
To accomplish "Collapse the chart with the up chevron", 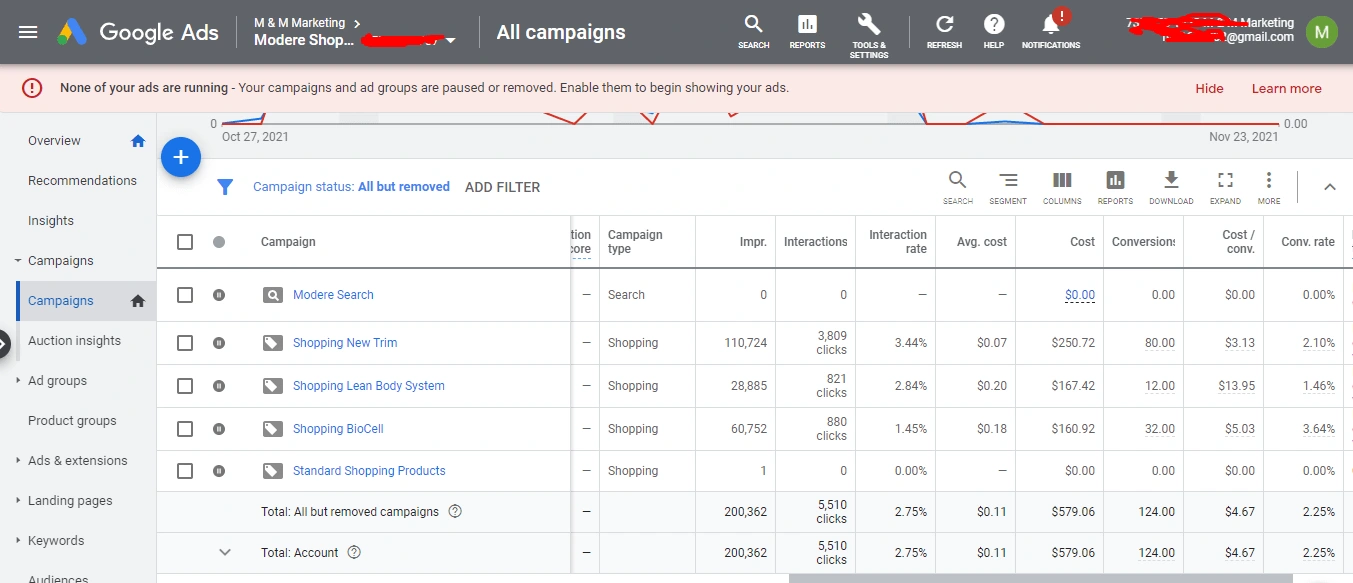I will (1330, 187).
